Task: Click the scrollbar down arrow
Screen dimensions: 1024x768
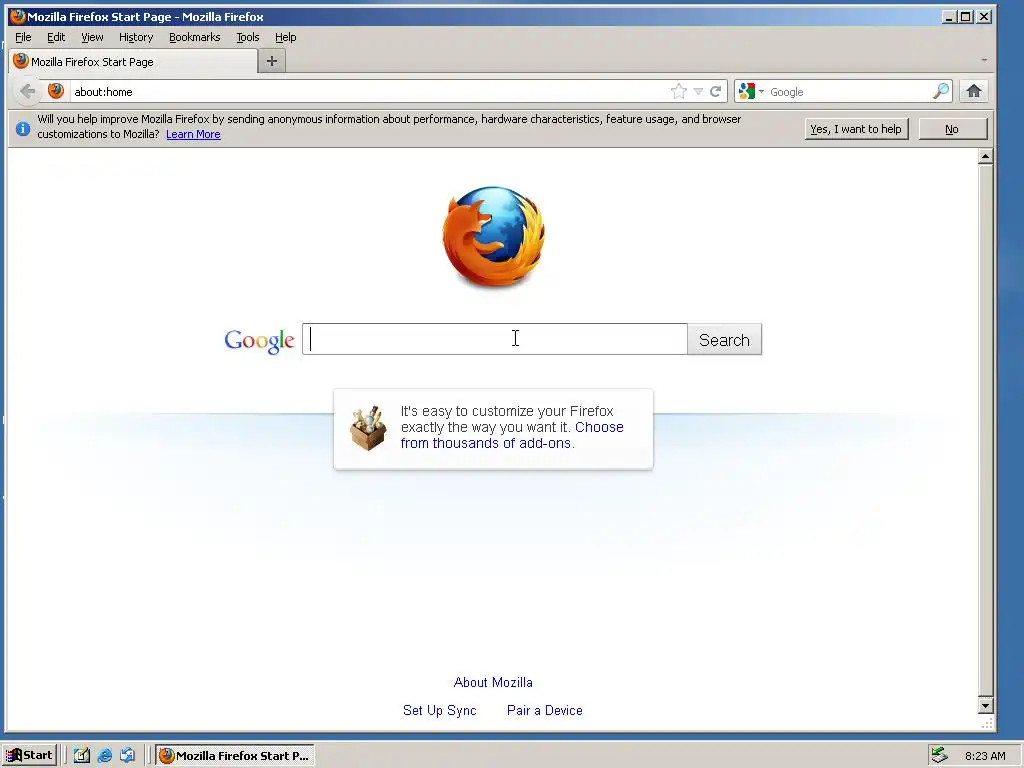Action: [x=985, y=705]
